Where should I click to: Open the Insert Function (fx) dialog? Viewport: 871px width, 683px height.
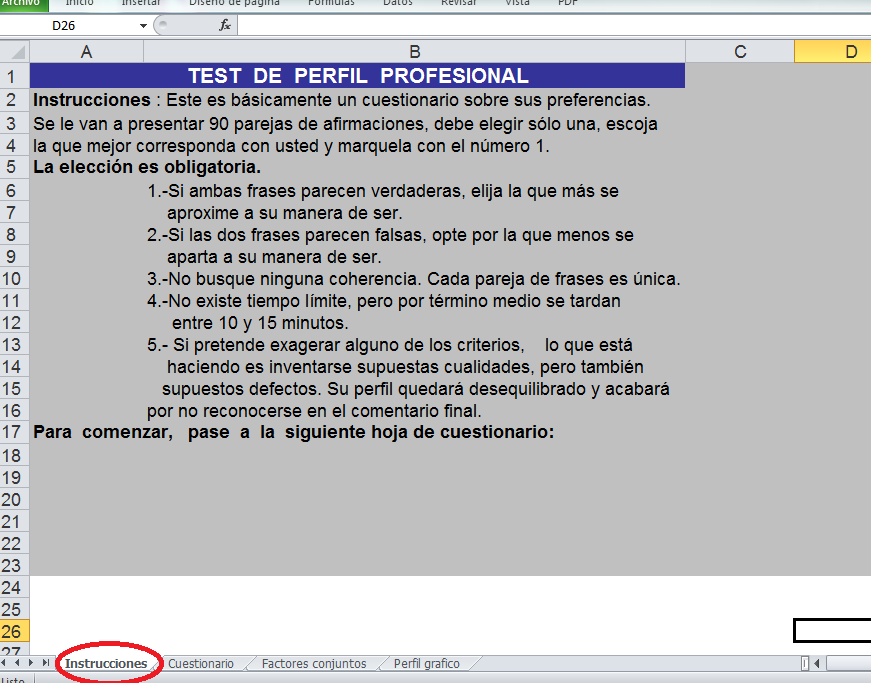tap(223, 25)
